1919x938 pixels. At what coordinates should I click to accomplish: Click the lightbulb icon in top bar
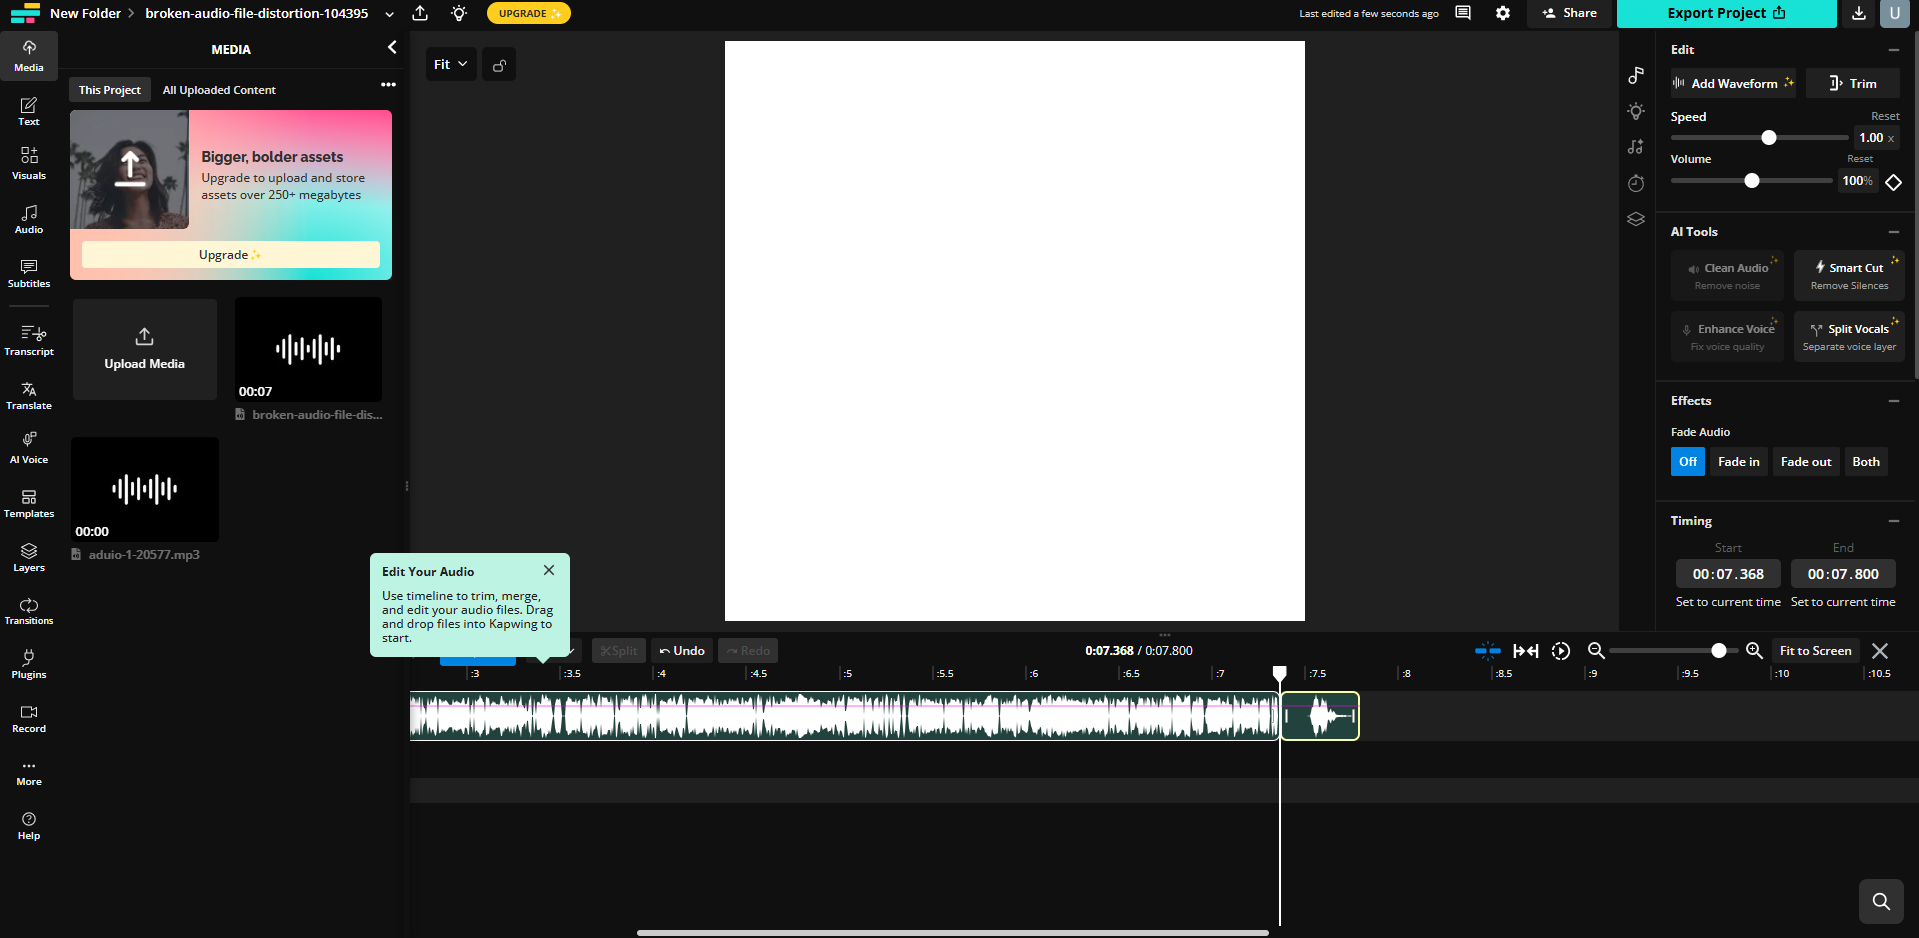point(459,13)
